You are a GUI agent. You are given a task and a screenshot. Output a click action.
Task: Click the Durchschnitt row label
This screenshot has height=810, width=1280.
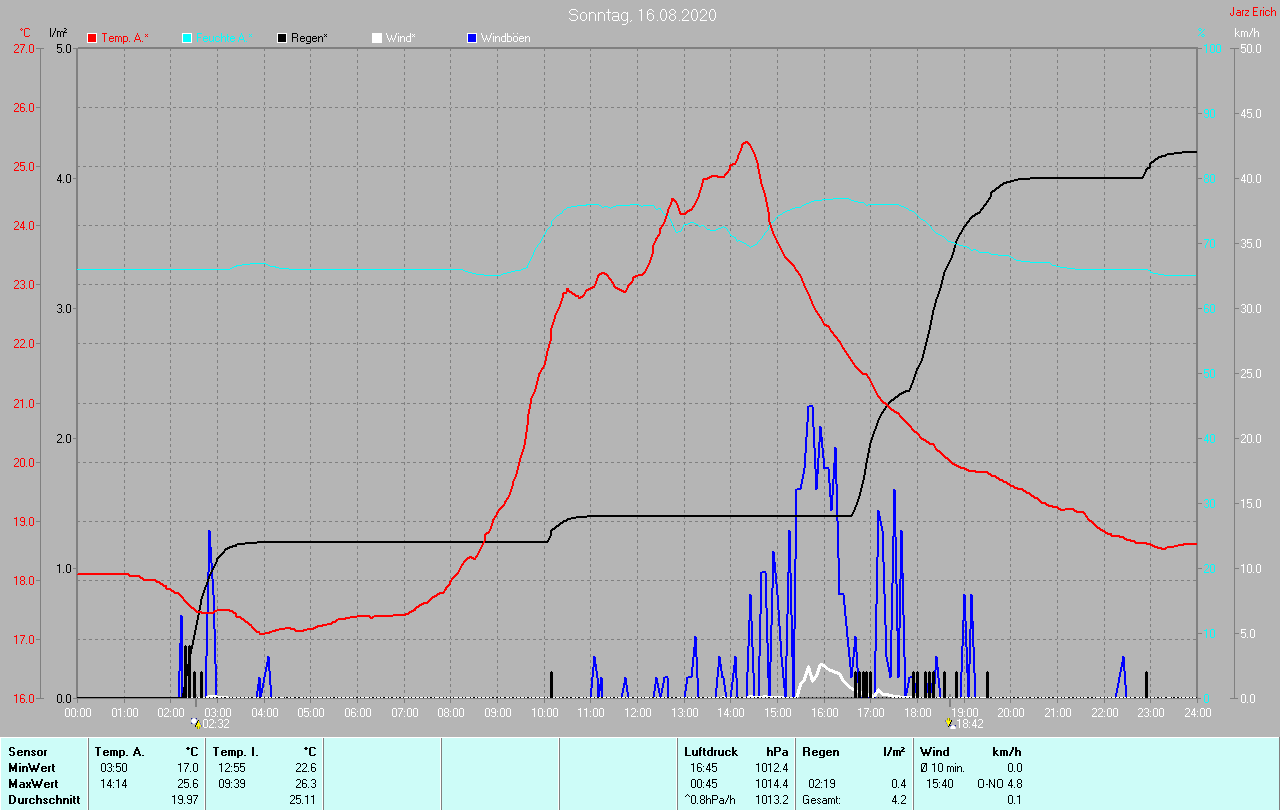click(44, 800)
